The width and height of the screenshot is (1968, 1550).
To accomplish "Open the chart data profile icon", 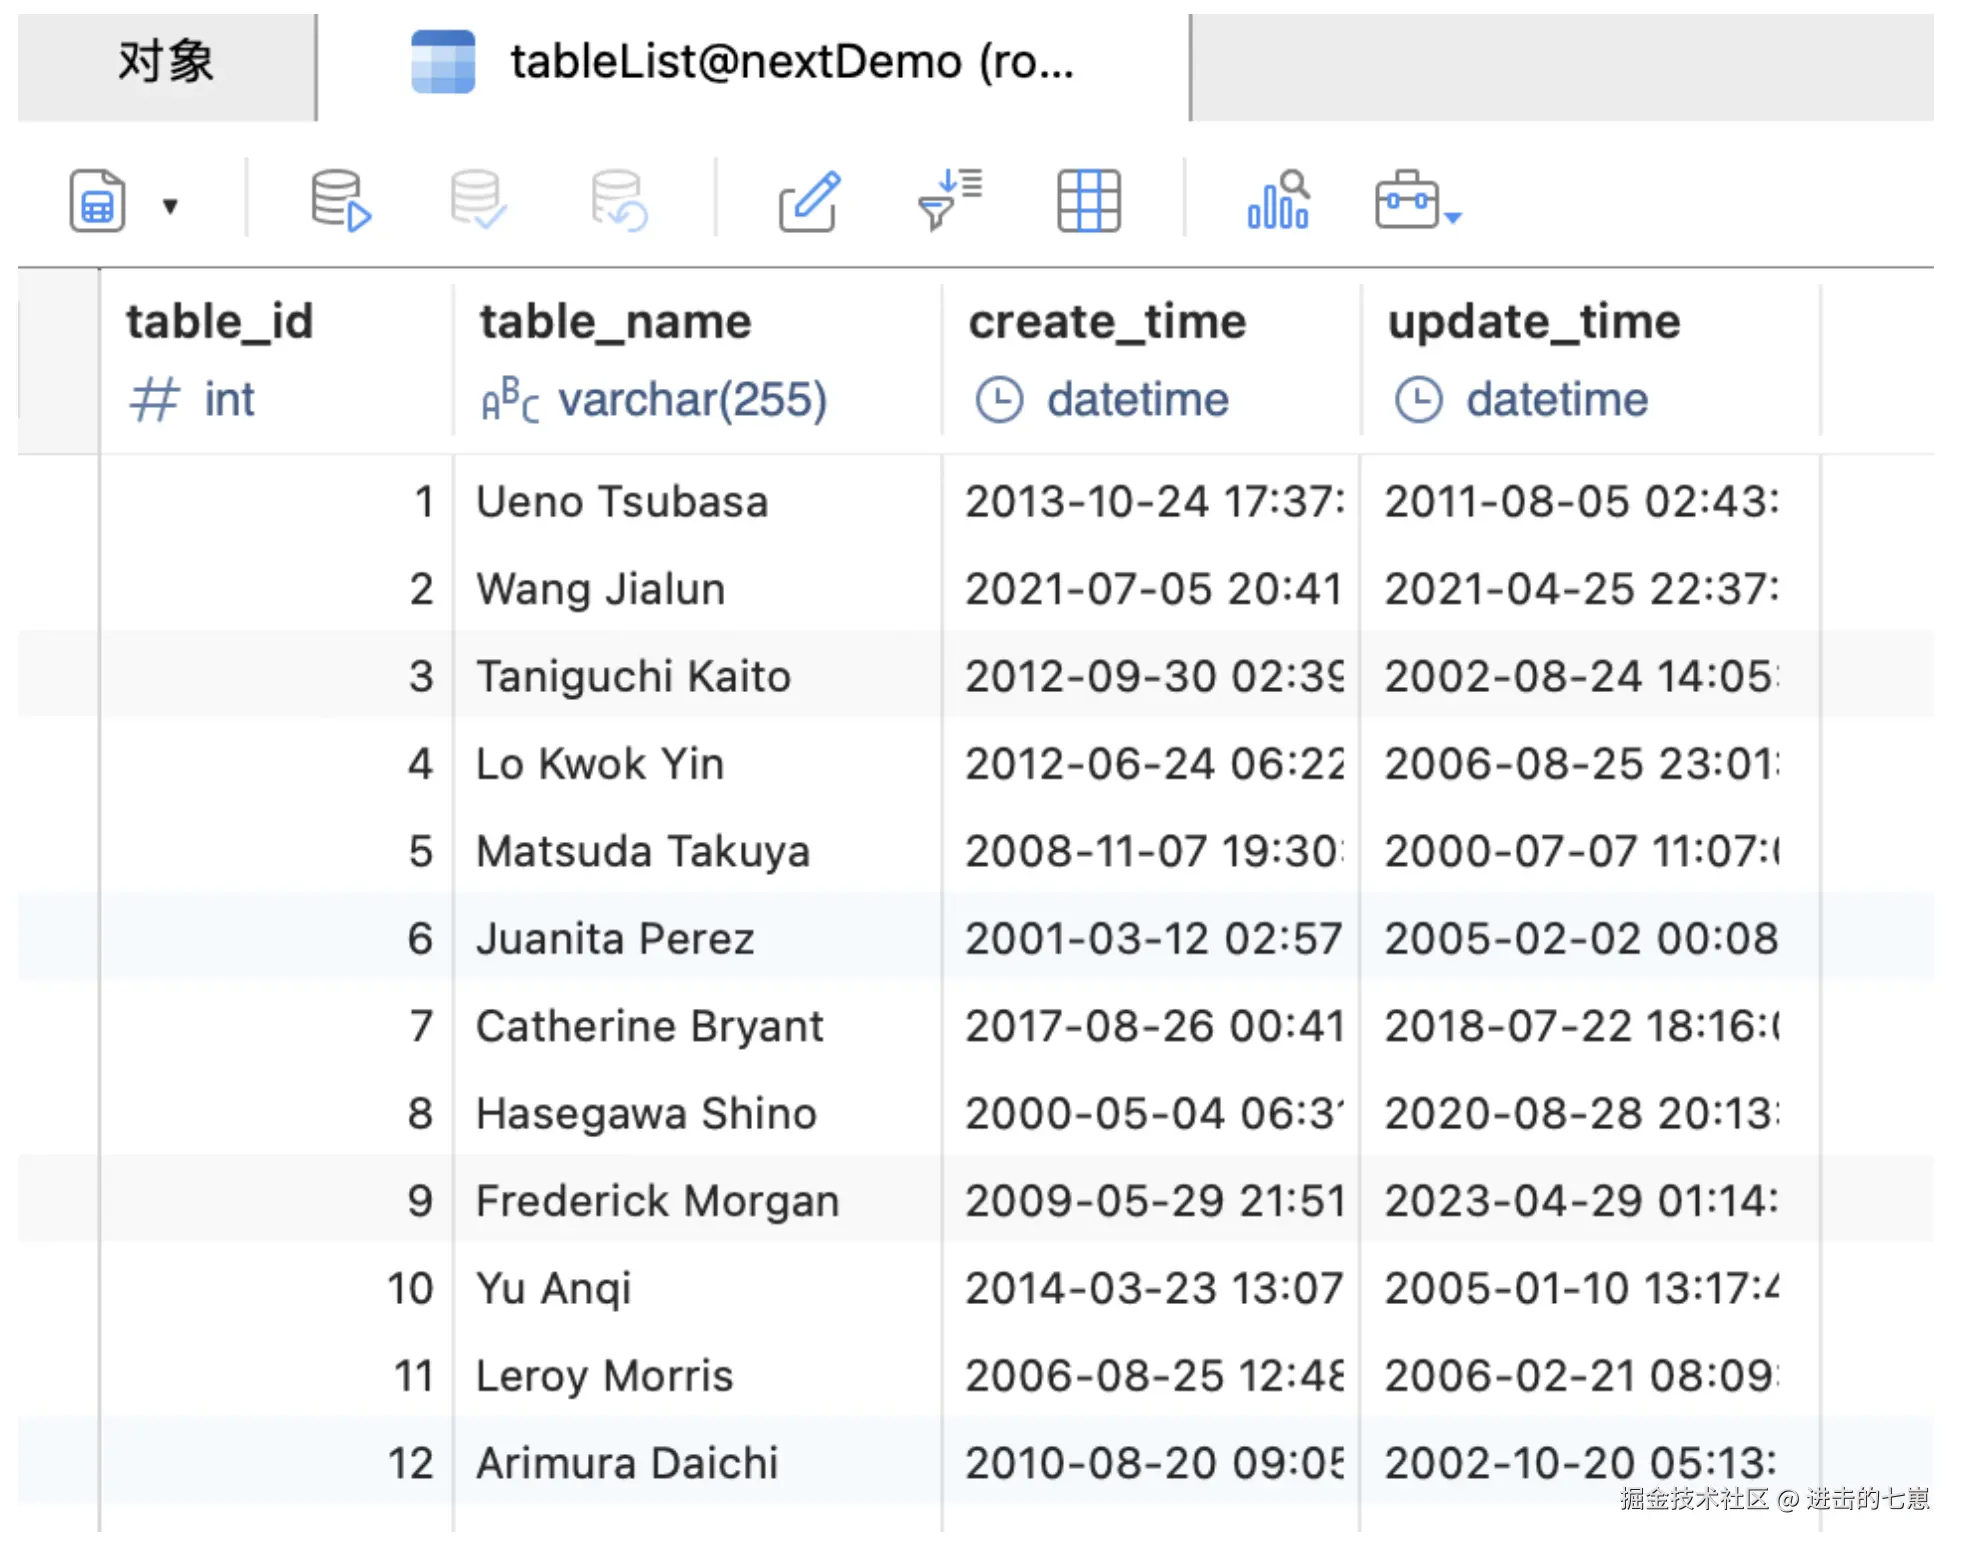I will coord(1278,201).
